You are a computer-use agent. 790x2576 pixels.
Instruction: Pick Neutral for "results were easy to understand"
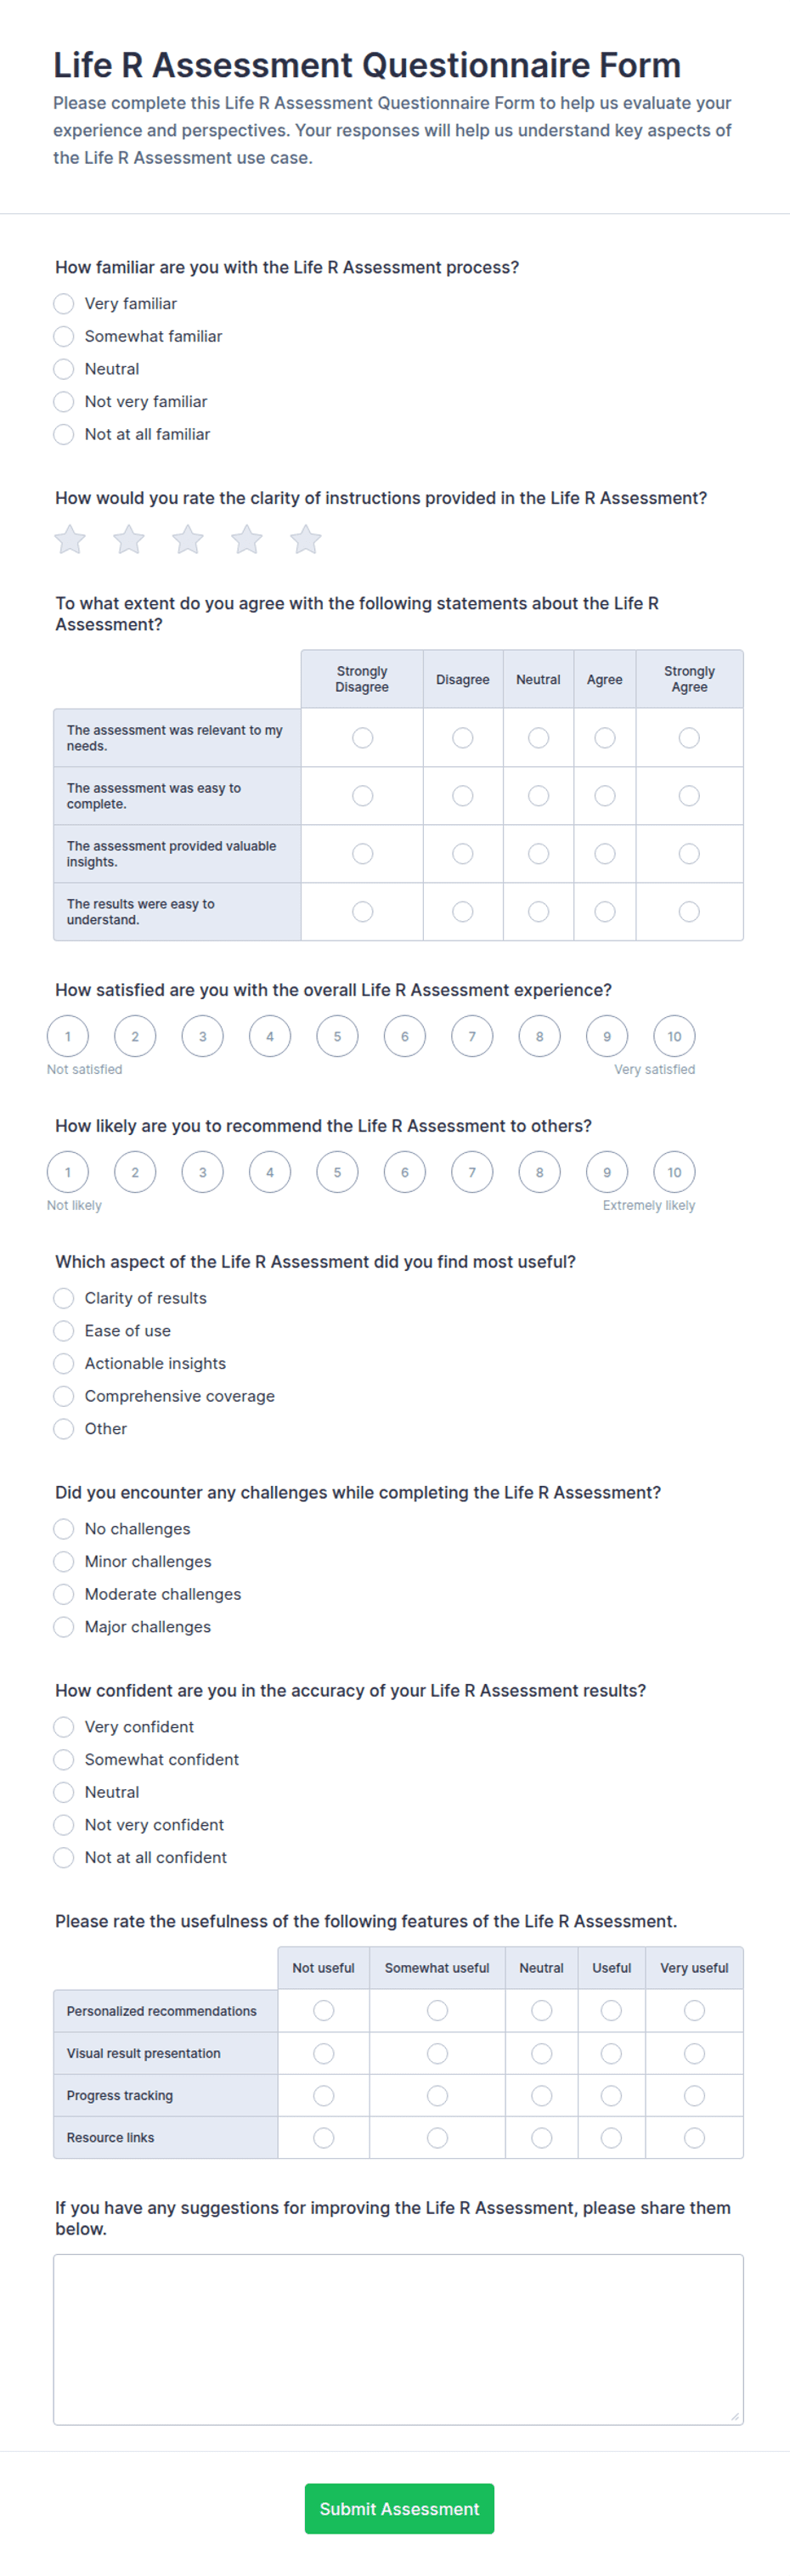[x=539, y=912]
